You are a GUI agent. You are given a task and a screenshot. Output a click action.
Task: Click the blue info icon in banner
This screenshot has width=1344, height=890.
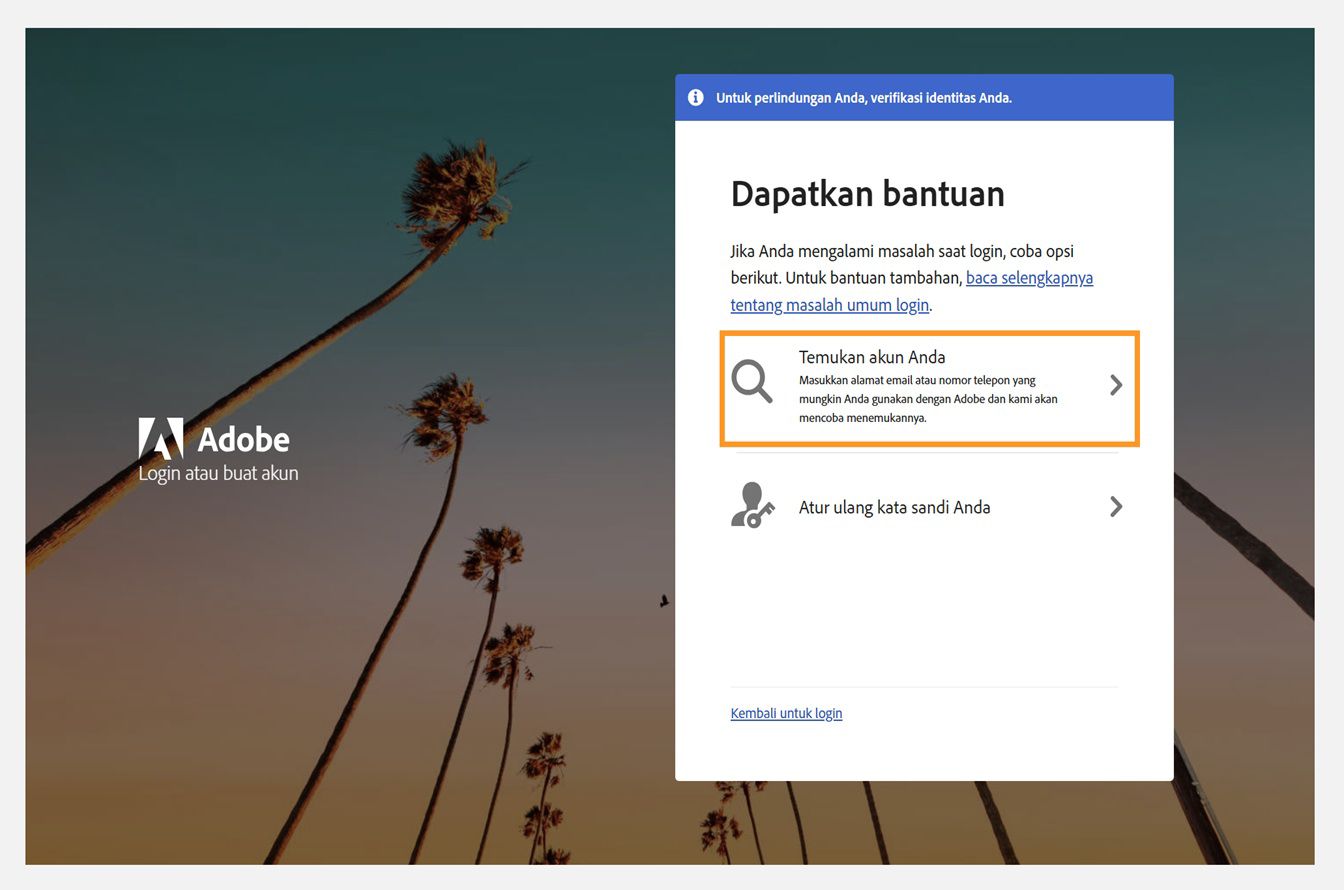(696, 97)
